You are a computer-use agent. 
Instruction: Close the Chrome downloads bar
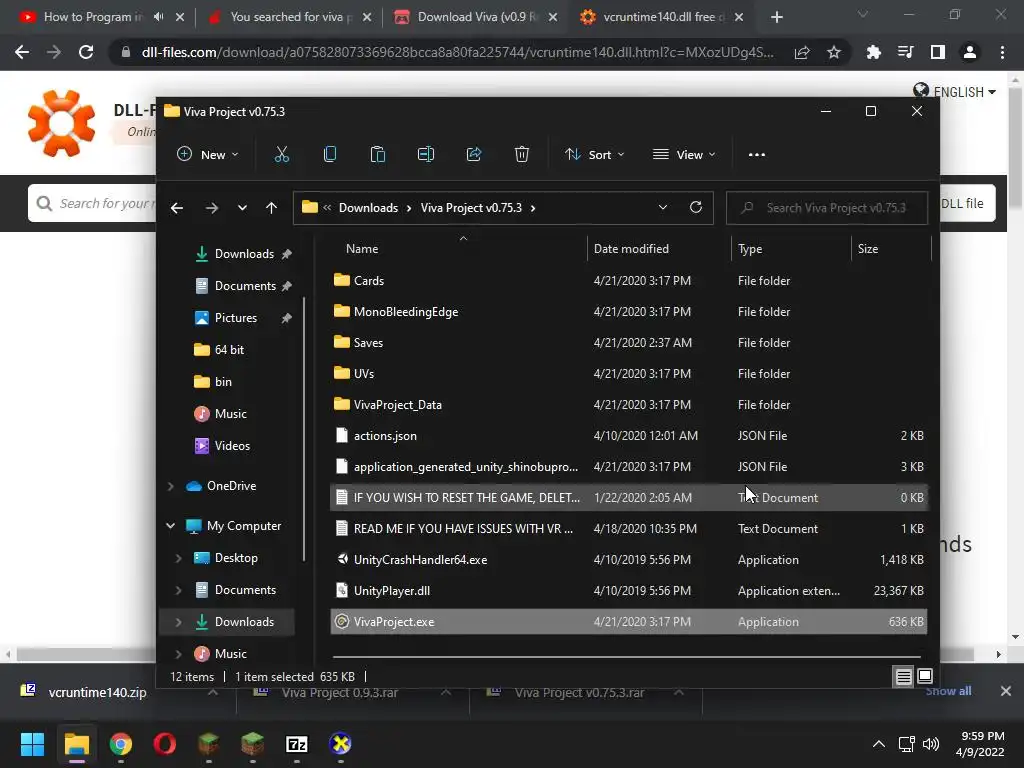1006,691
